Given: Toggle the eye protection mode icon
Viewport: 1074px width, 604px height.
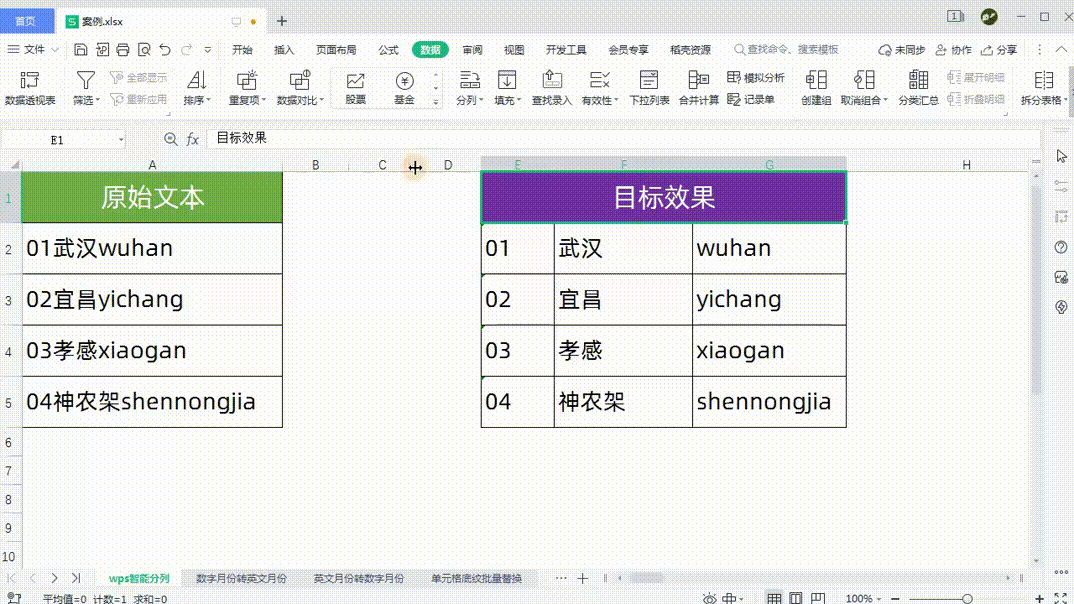Looking at the screenshot, I should pyautogui.click(x=710, y=599).
